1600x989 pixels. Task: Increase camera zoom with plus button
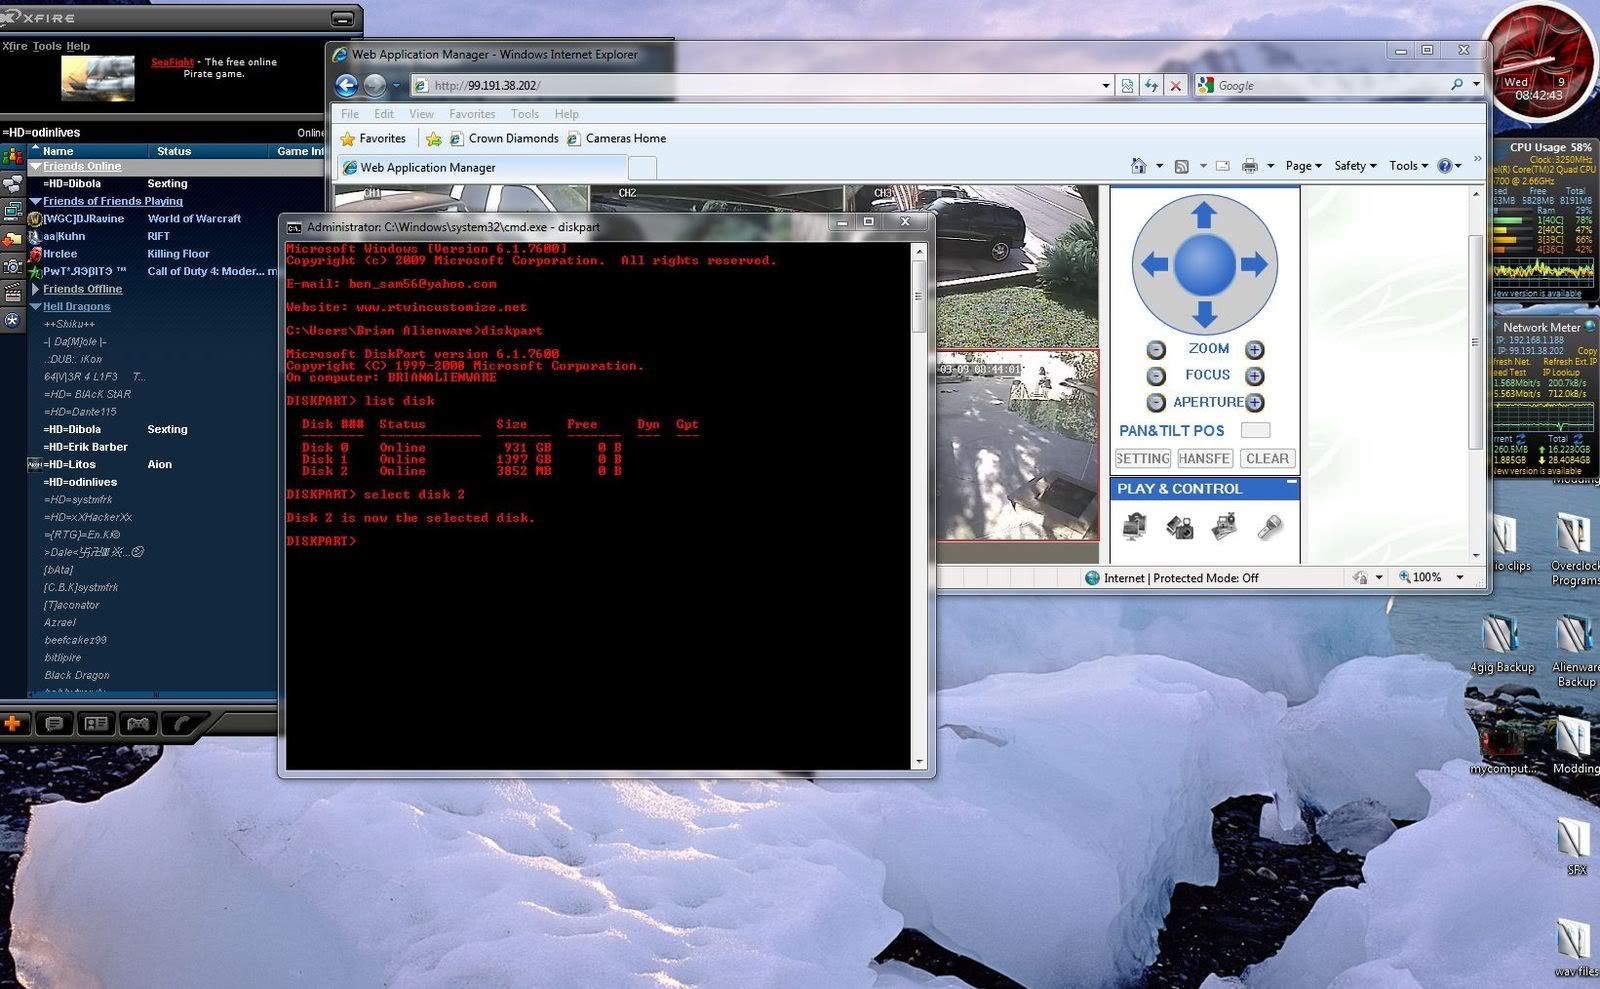coord(1254,350)
